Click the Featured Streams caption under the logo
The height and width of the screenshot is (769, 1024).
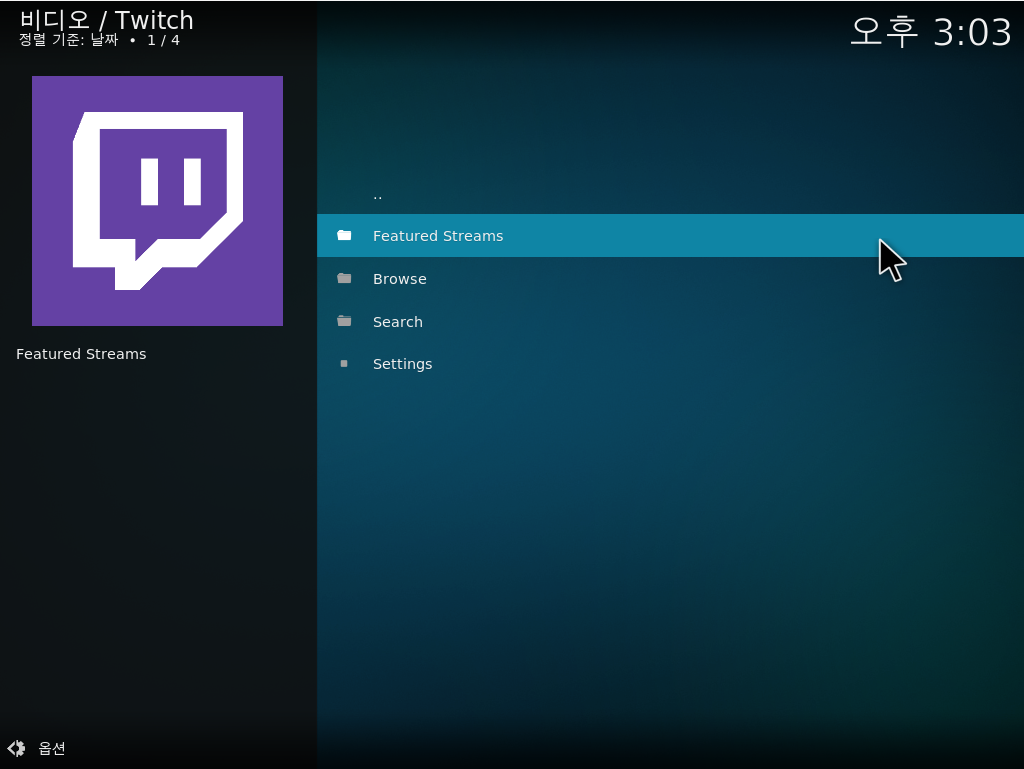click(81, 354)
